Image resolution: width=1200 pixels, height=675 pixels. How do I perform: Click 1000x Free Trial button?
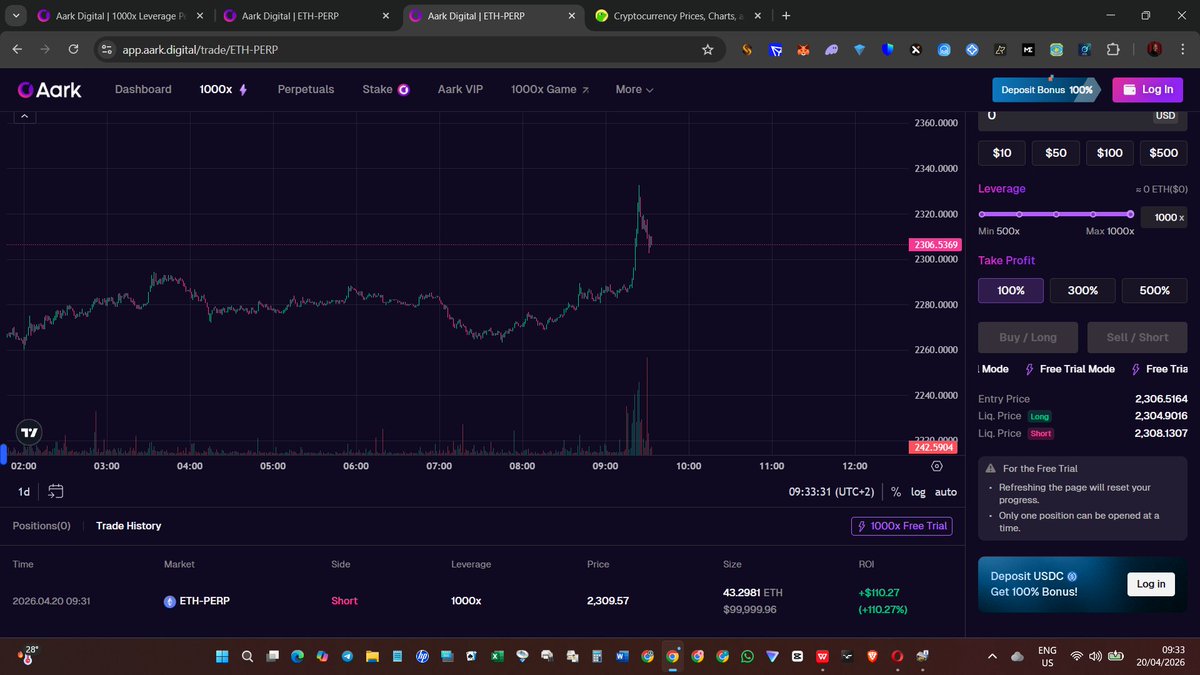[901, 526]
